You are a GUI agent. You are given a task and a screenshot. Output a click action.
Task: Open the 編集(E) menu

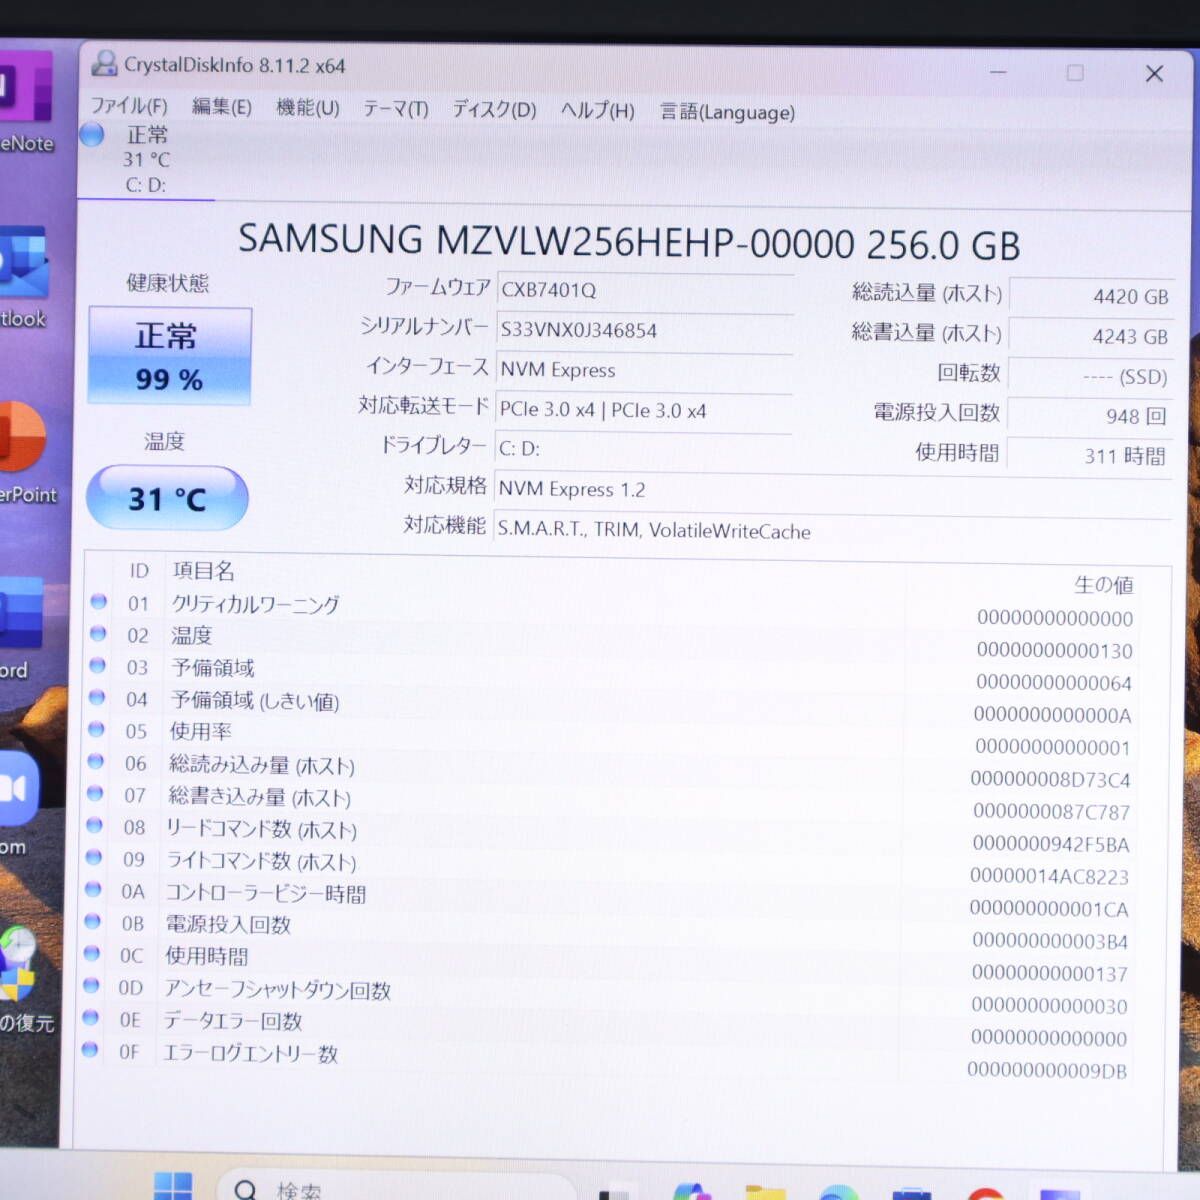221,107
